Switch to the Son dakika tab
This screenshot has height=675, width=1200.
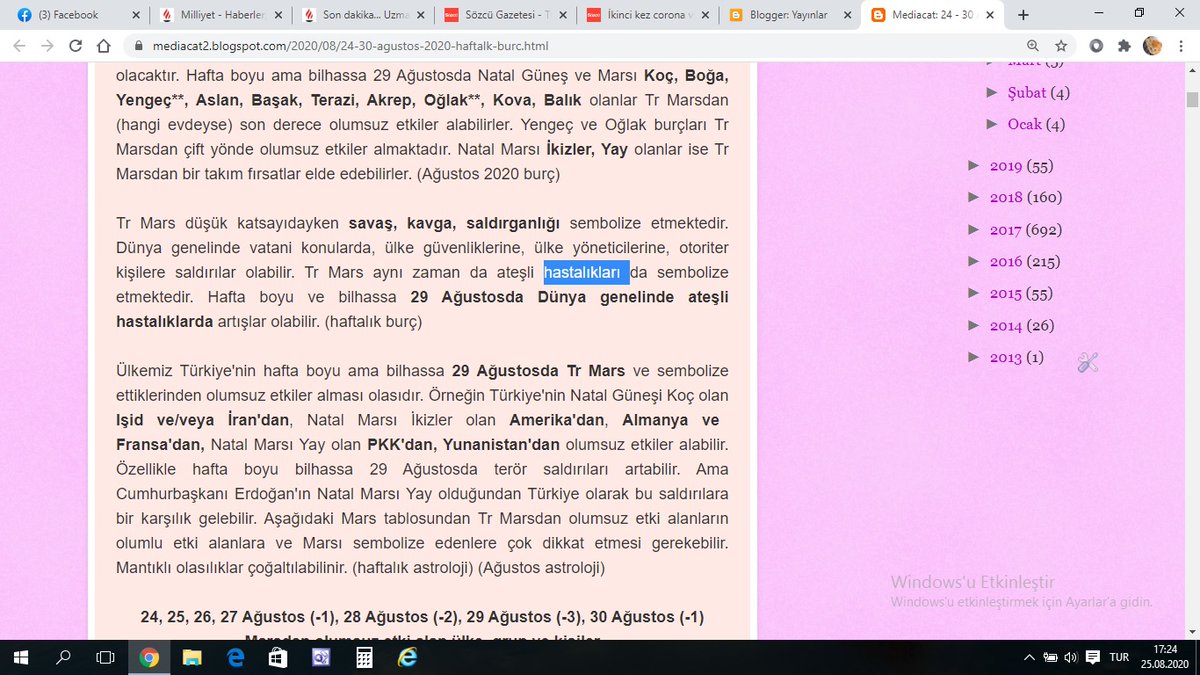pyautogui.click(x=362, y=15)
